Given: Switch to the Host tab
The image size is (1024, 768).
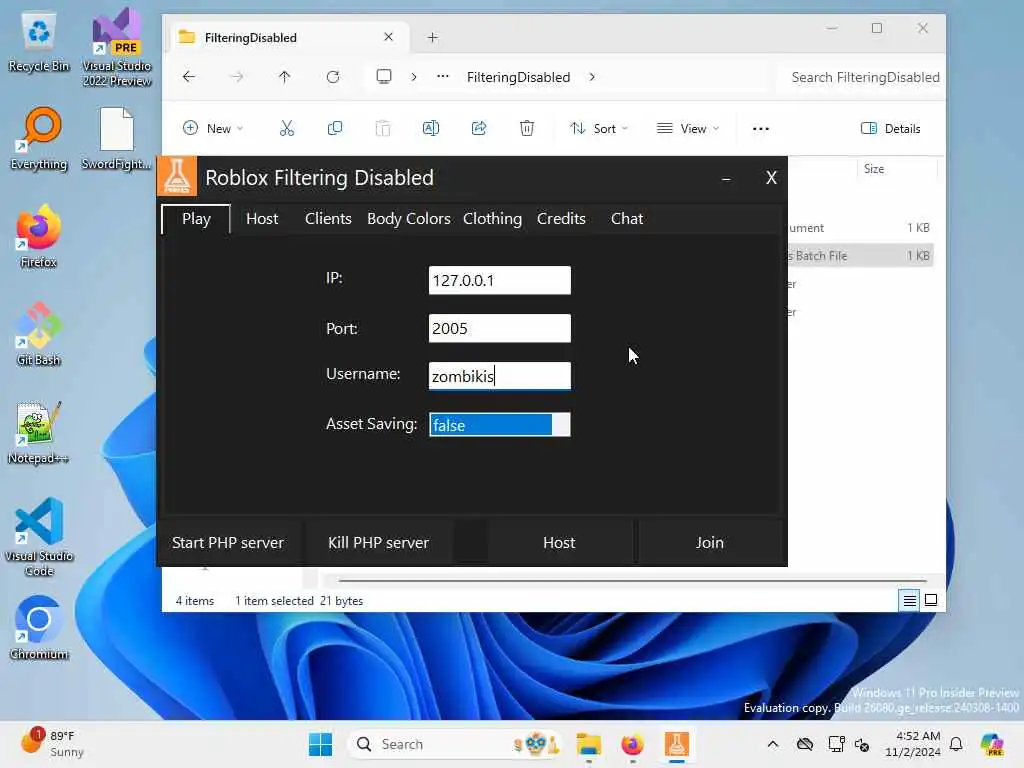Looking at the screenshot, I should (x=262, y=219).
